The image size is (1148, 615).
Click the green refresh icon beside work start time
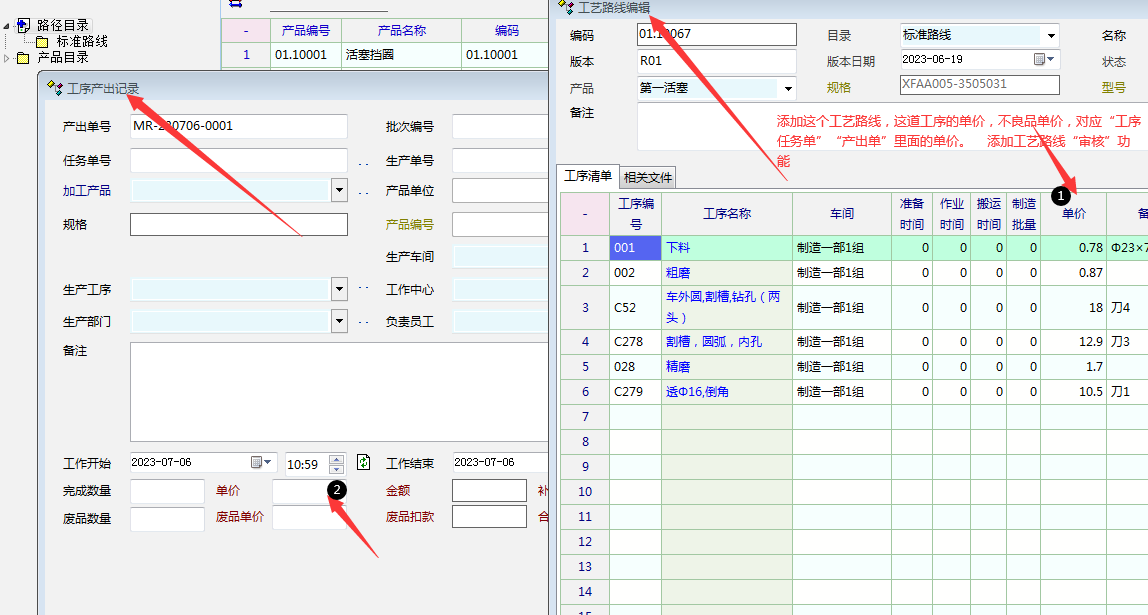pyautogui.click(x=364, y=463)
